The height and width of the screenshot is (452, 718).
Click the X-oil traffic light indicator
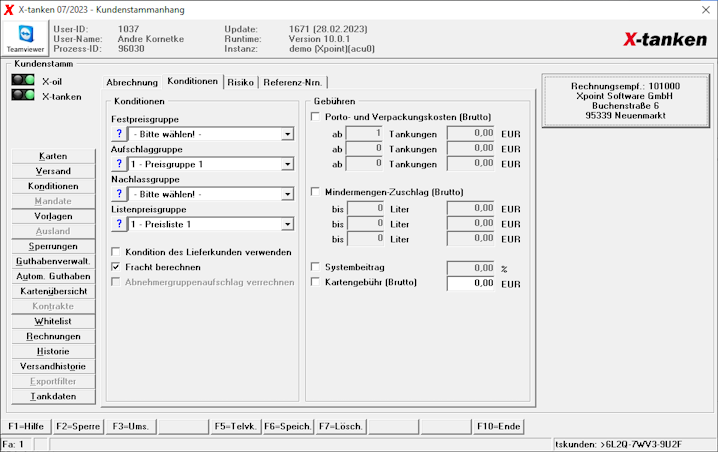pos(23,80)
